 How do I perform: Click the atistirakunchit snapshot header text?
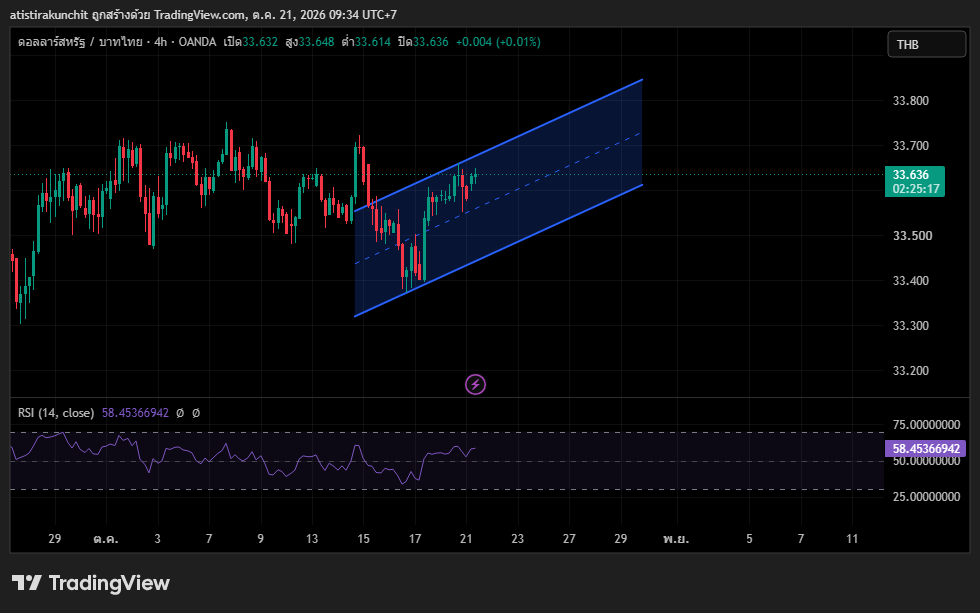(203, 14)
